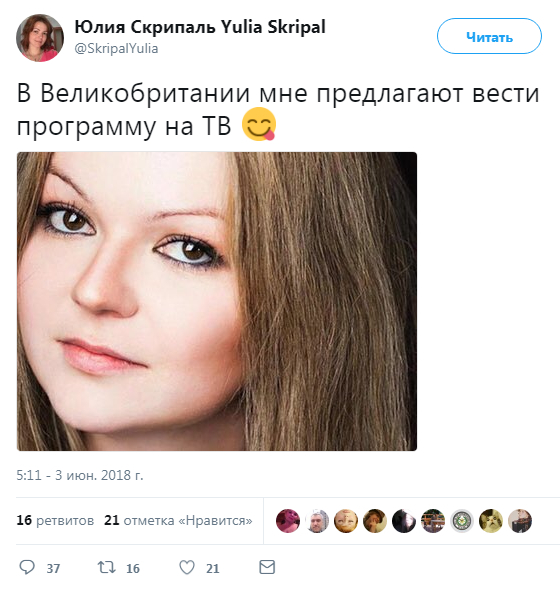Click the retweet arrows icon

pyautogui.click(x=106, y=567)
